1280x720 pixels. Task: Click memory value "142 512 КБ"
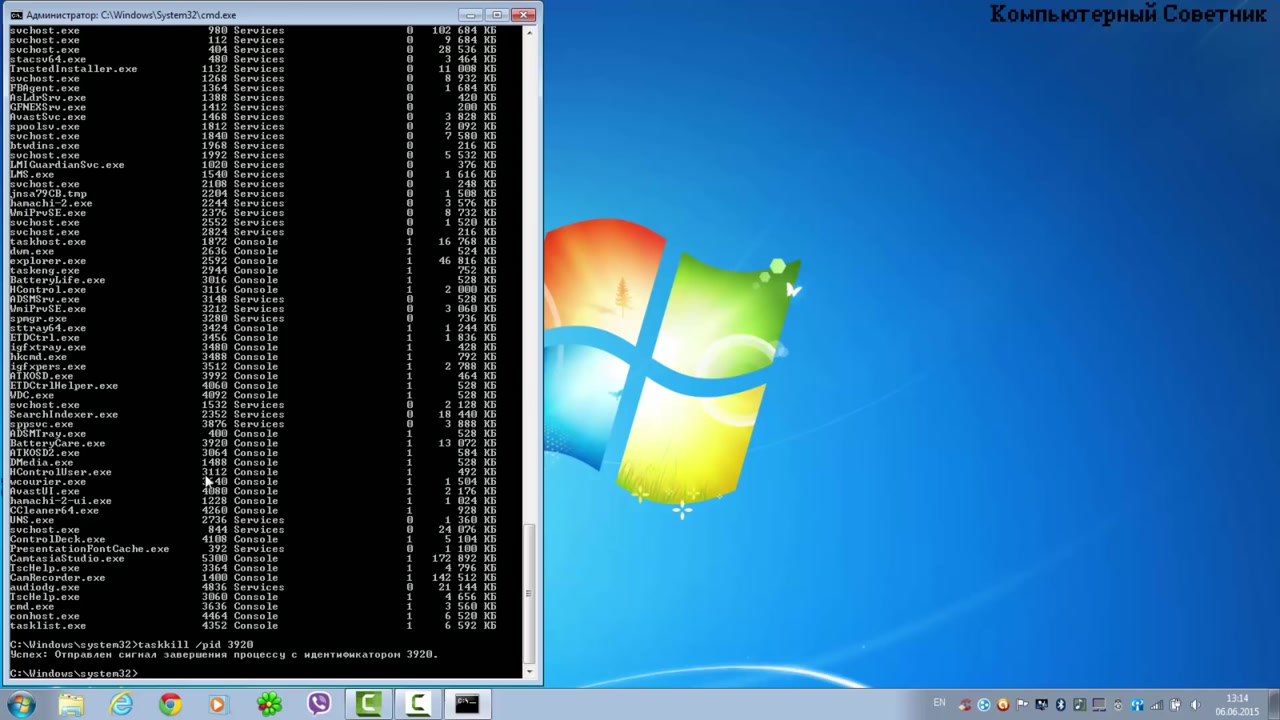point(464,578)
